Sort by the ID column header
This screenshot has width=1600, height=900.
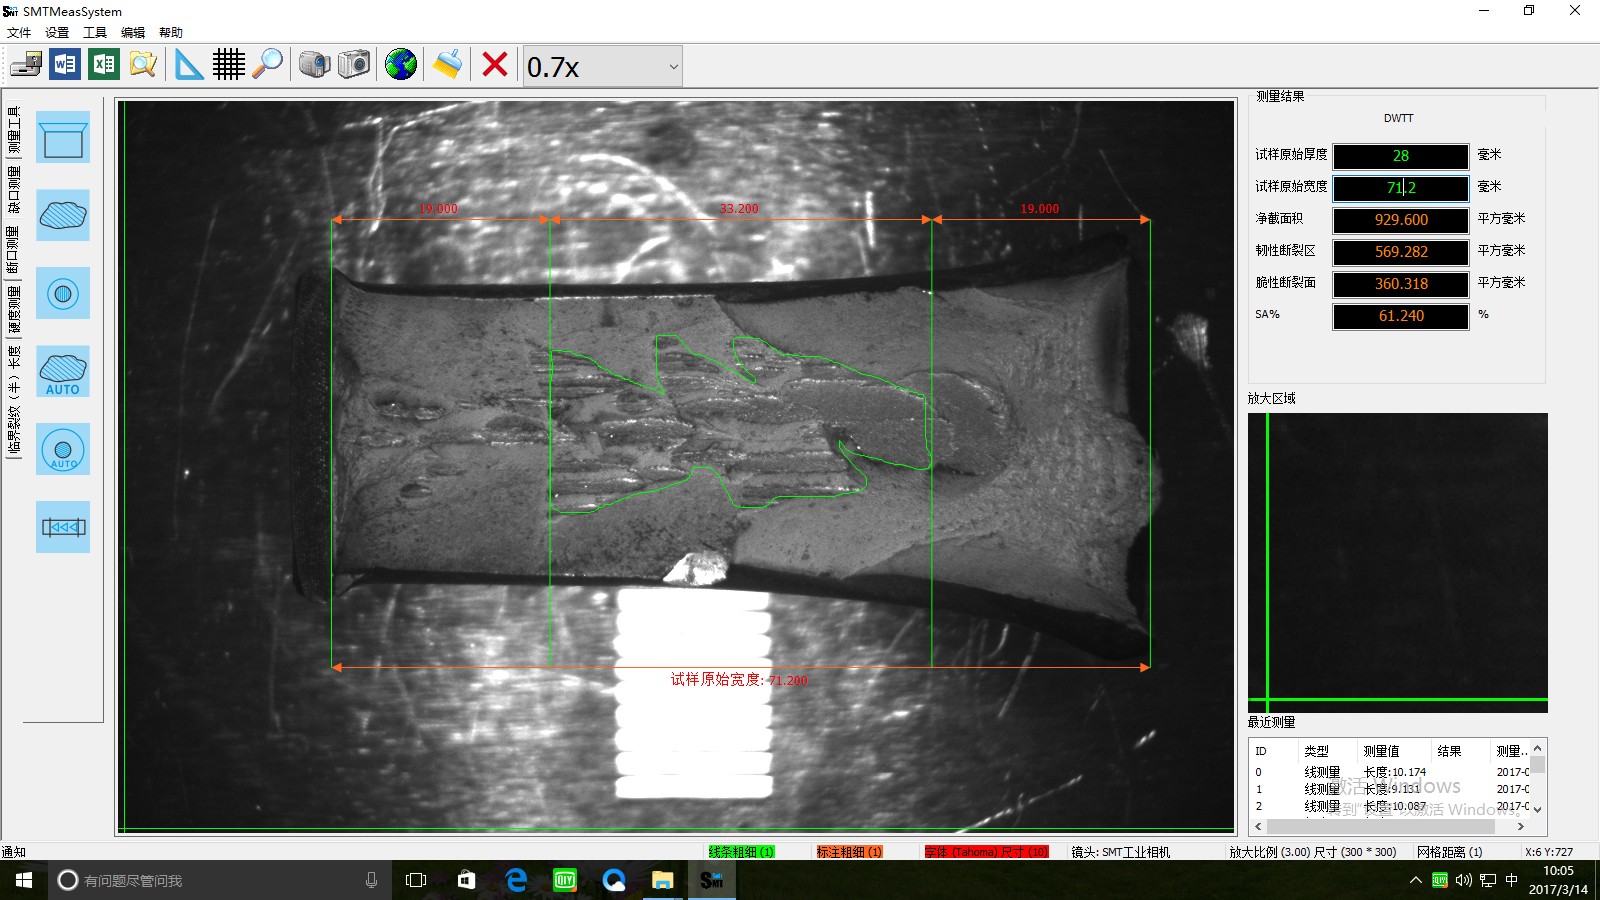point(1274,751)
